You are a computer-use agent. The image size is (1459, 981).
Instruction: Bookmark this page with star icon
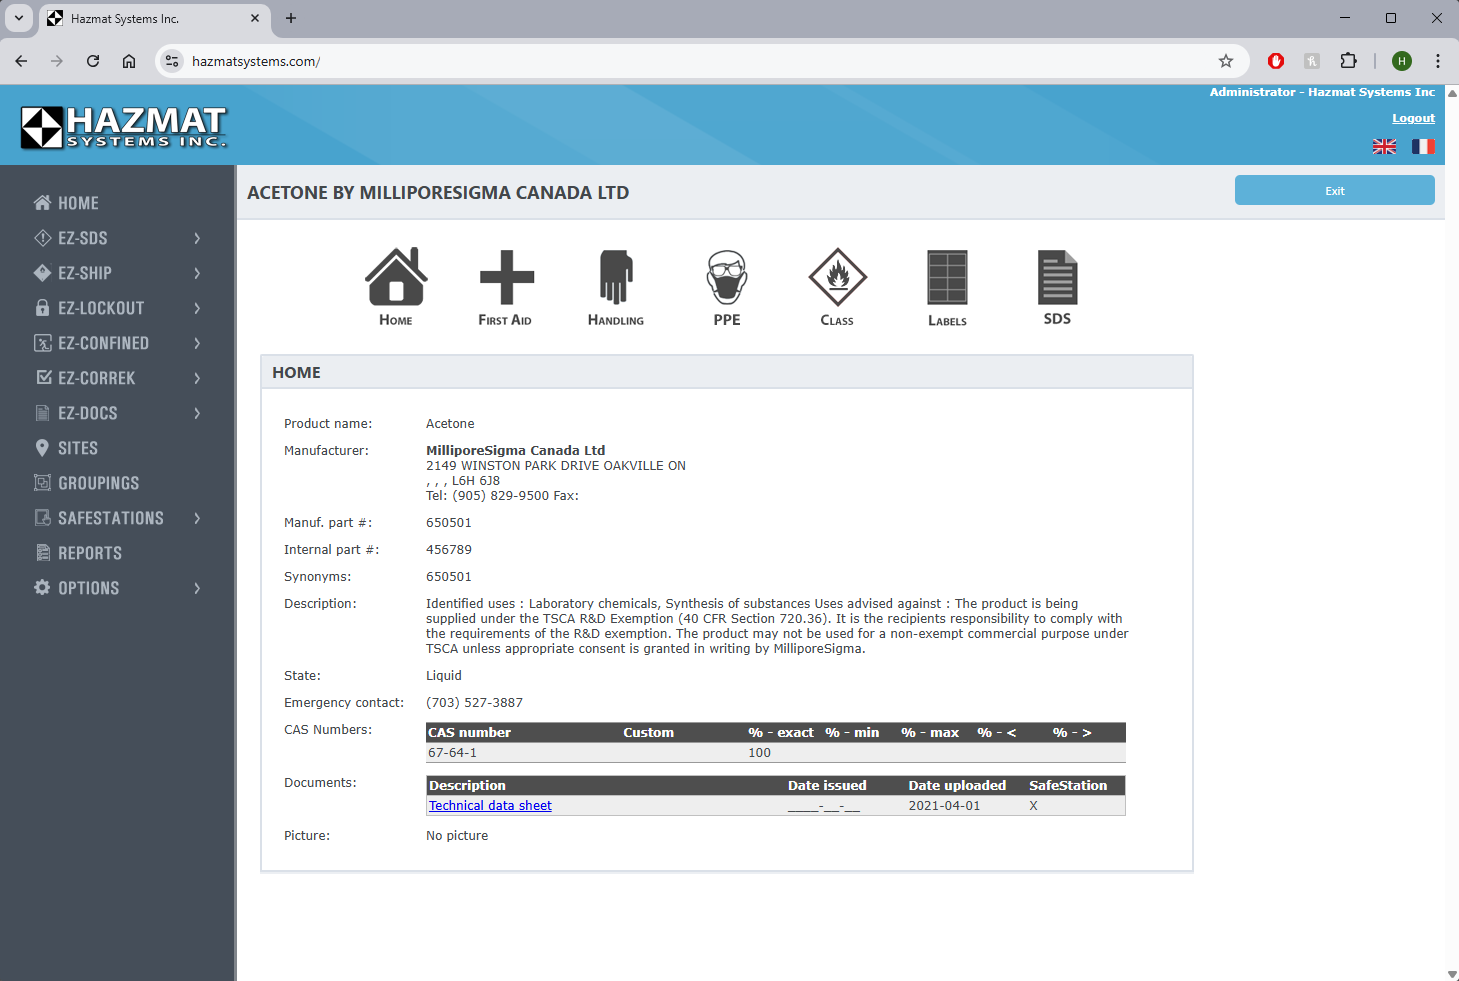point(1226,61)
